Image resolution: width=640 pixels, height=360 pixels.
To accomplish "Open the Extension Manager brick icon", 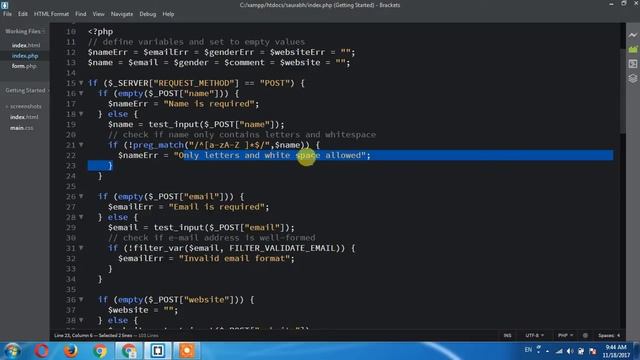I will pyautogui.click(x=633, y=49).
